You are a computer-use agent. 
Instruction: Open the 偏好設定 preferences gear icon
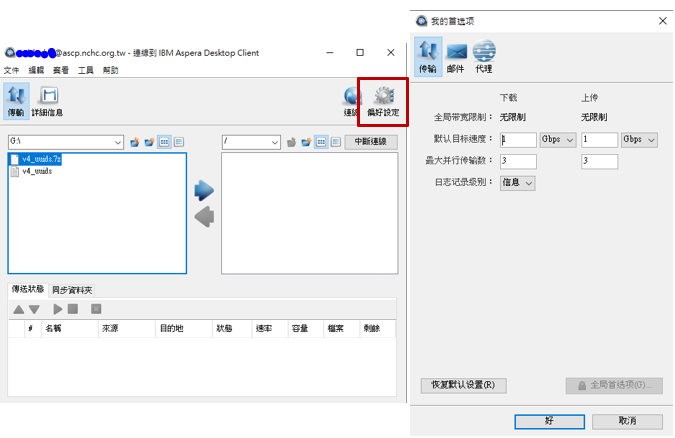(383, 100)
